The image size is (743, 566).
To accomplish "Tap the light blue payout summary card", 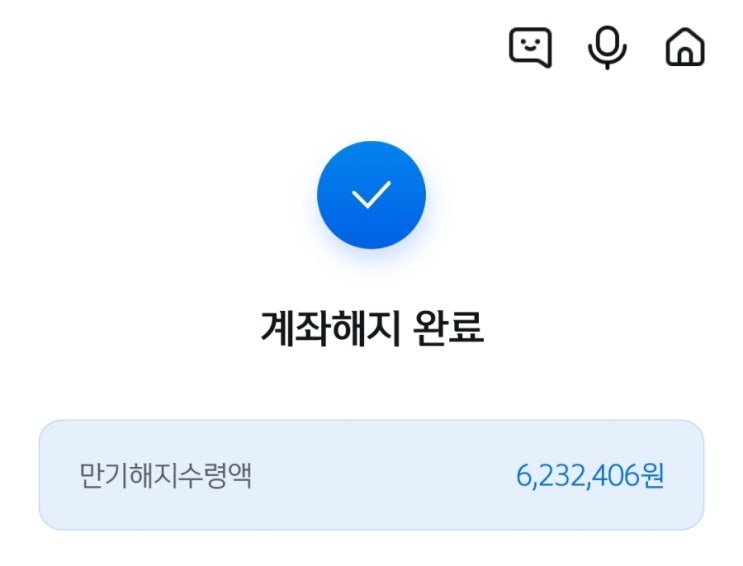I will 371,475.
